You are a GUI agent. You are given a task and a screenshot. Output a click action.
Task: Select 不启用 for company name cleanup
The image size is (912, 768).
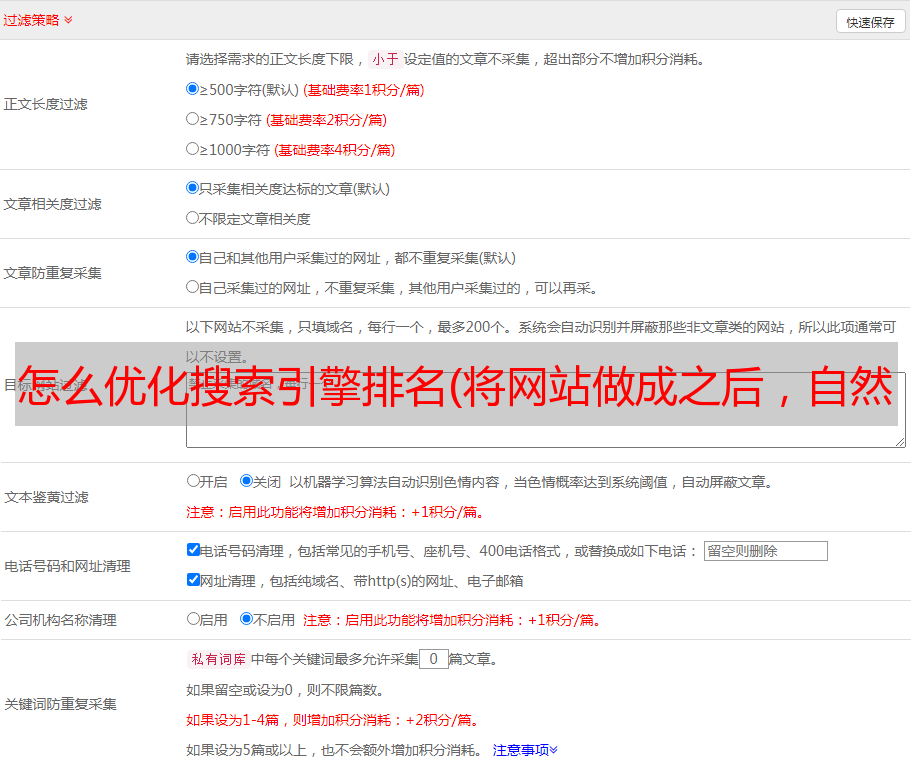tap(246, 619)
